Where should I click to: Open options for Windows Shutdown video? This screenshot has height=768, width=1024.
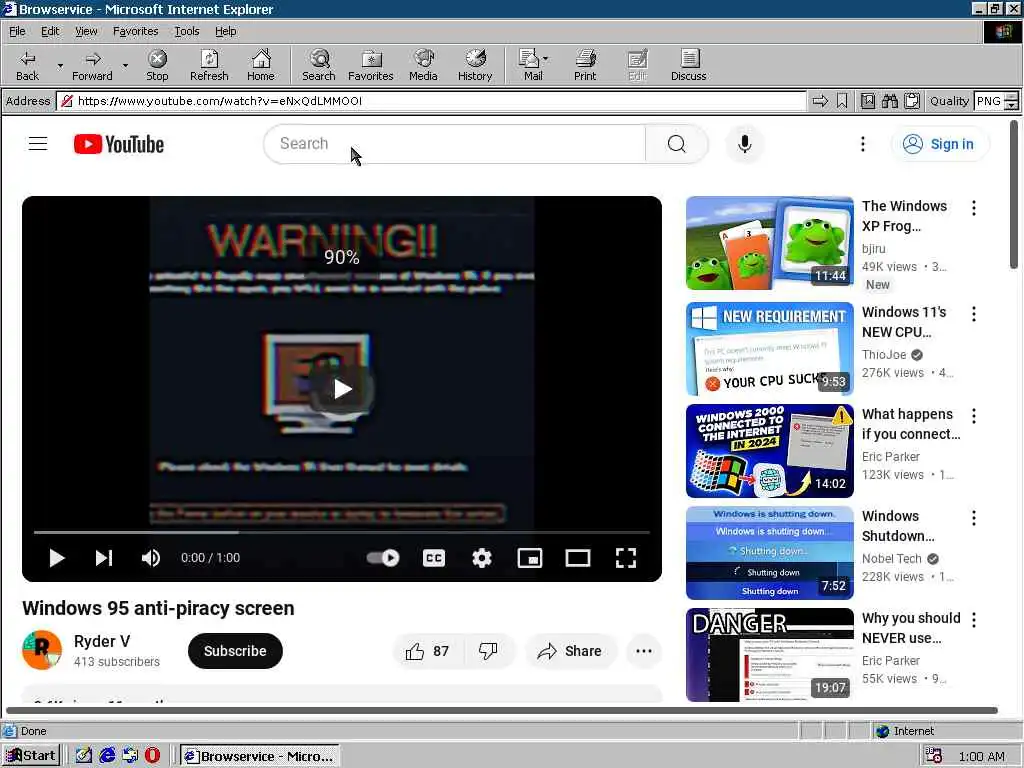click(974, 518)
